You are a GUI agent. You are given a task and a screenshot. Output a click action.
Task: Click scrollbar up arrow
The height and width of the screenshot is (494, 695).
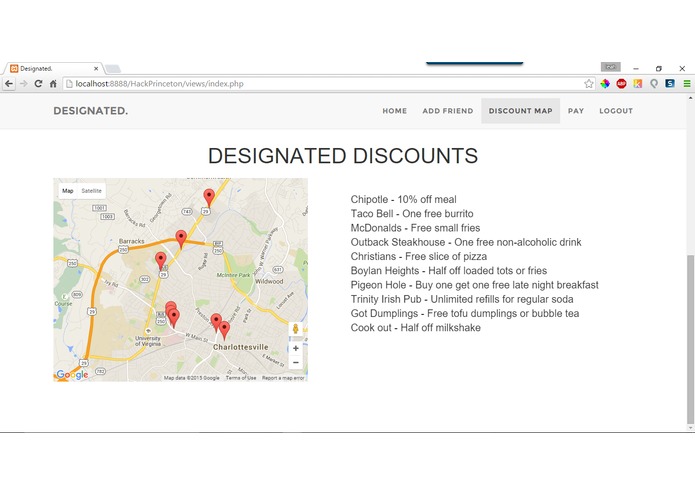[x=690, y=98]
